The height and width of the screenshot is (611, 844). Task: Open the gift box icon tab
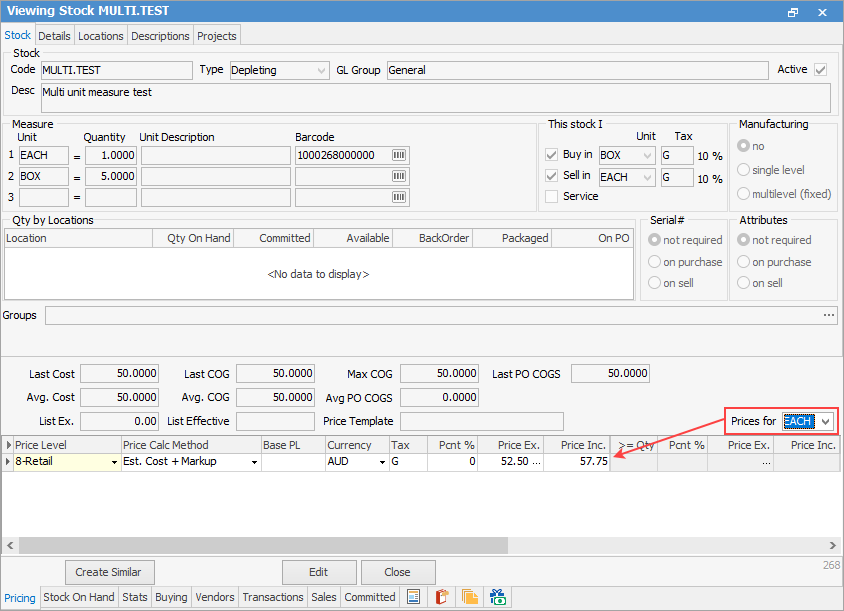click(x=497, y=597)
